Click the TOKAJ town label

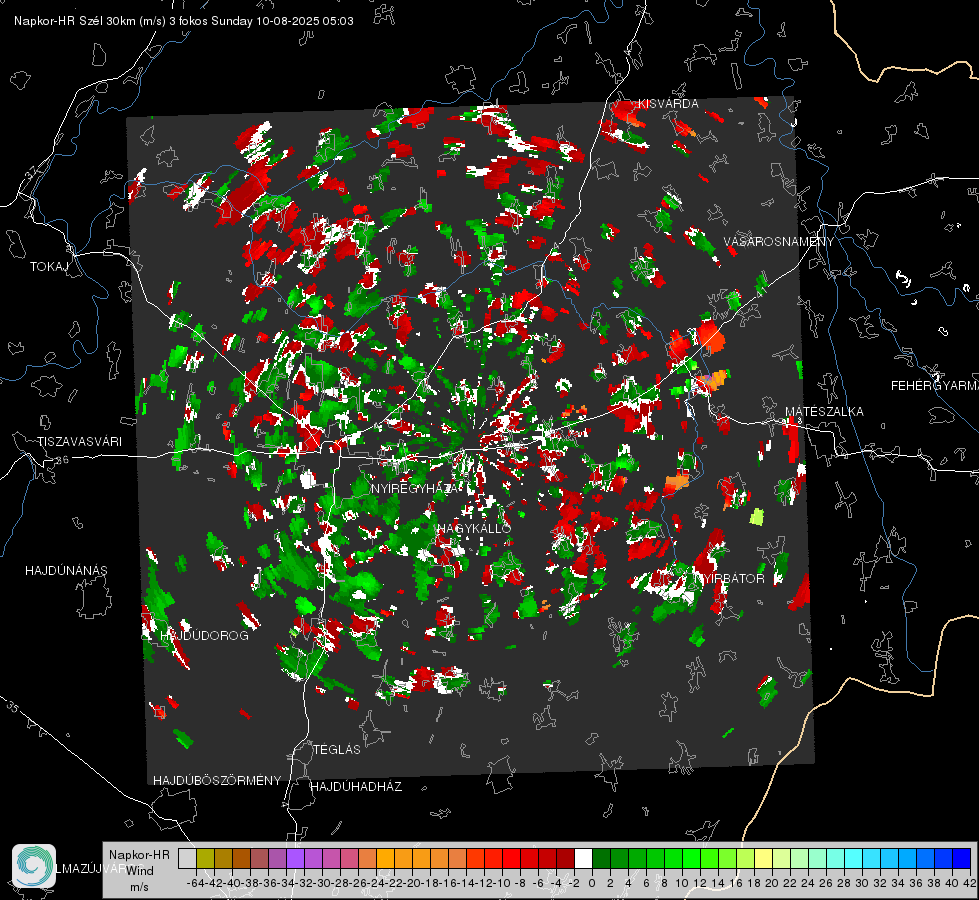pos(49,267)
